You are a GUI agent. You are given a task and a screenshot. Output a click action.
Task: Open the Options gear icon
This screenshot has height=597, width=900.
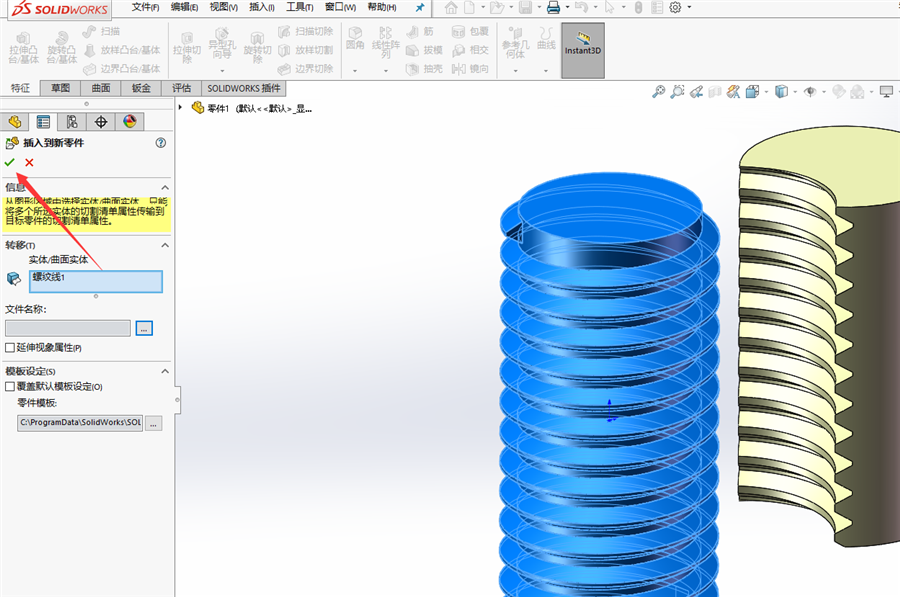point(676,7)
